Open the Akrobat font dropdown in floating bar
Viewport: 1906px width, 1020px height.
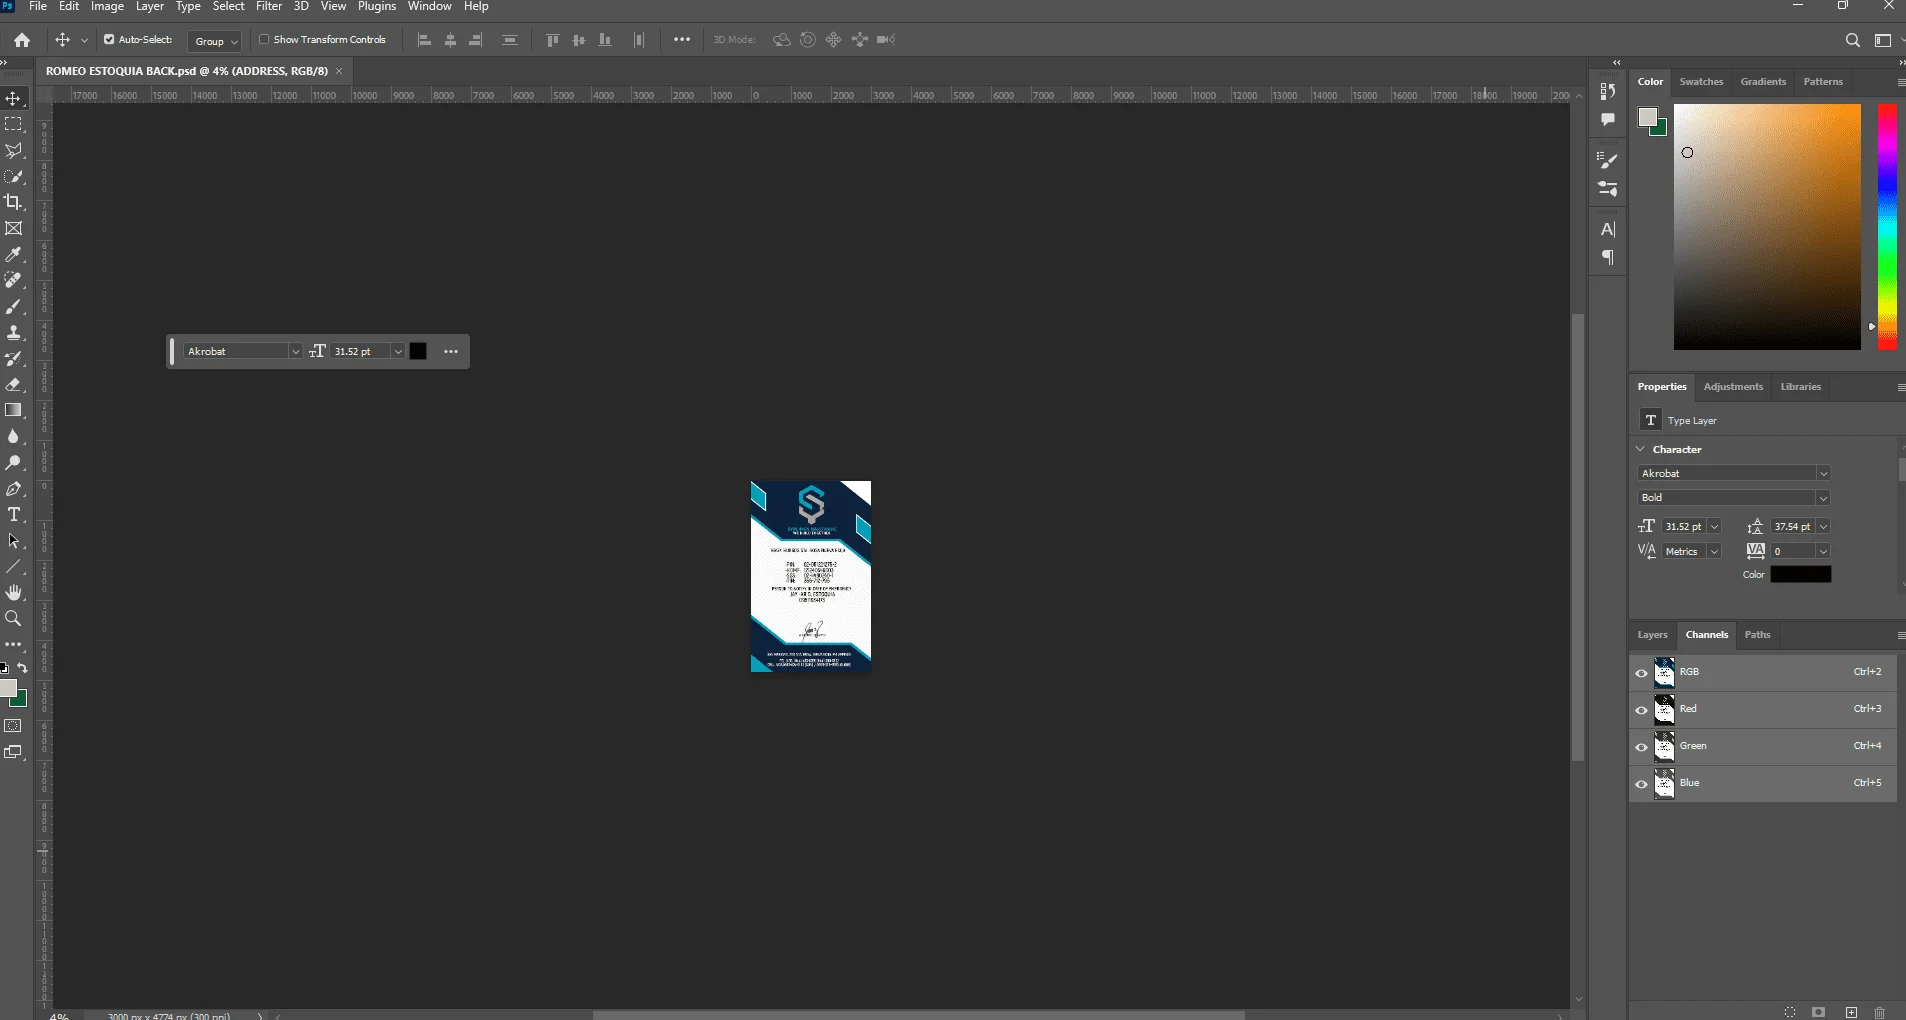point(295,352)
